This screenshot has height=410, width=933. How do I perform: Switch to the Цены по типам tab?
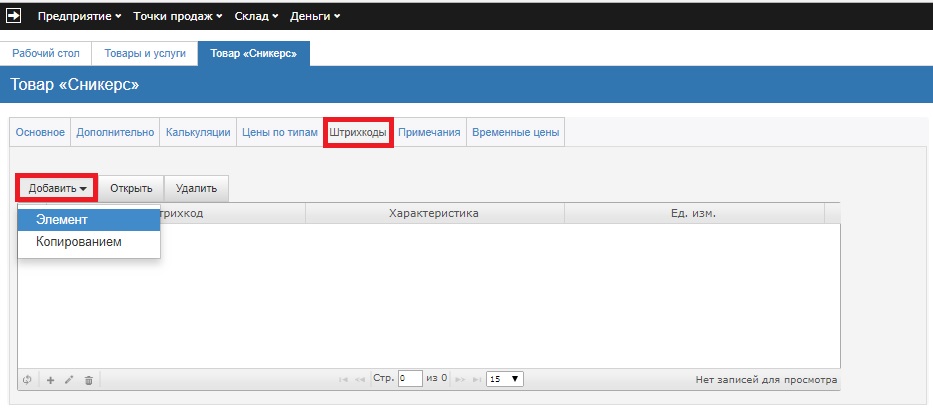pos(279,132)
